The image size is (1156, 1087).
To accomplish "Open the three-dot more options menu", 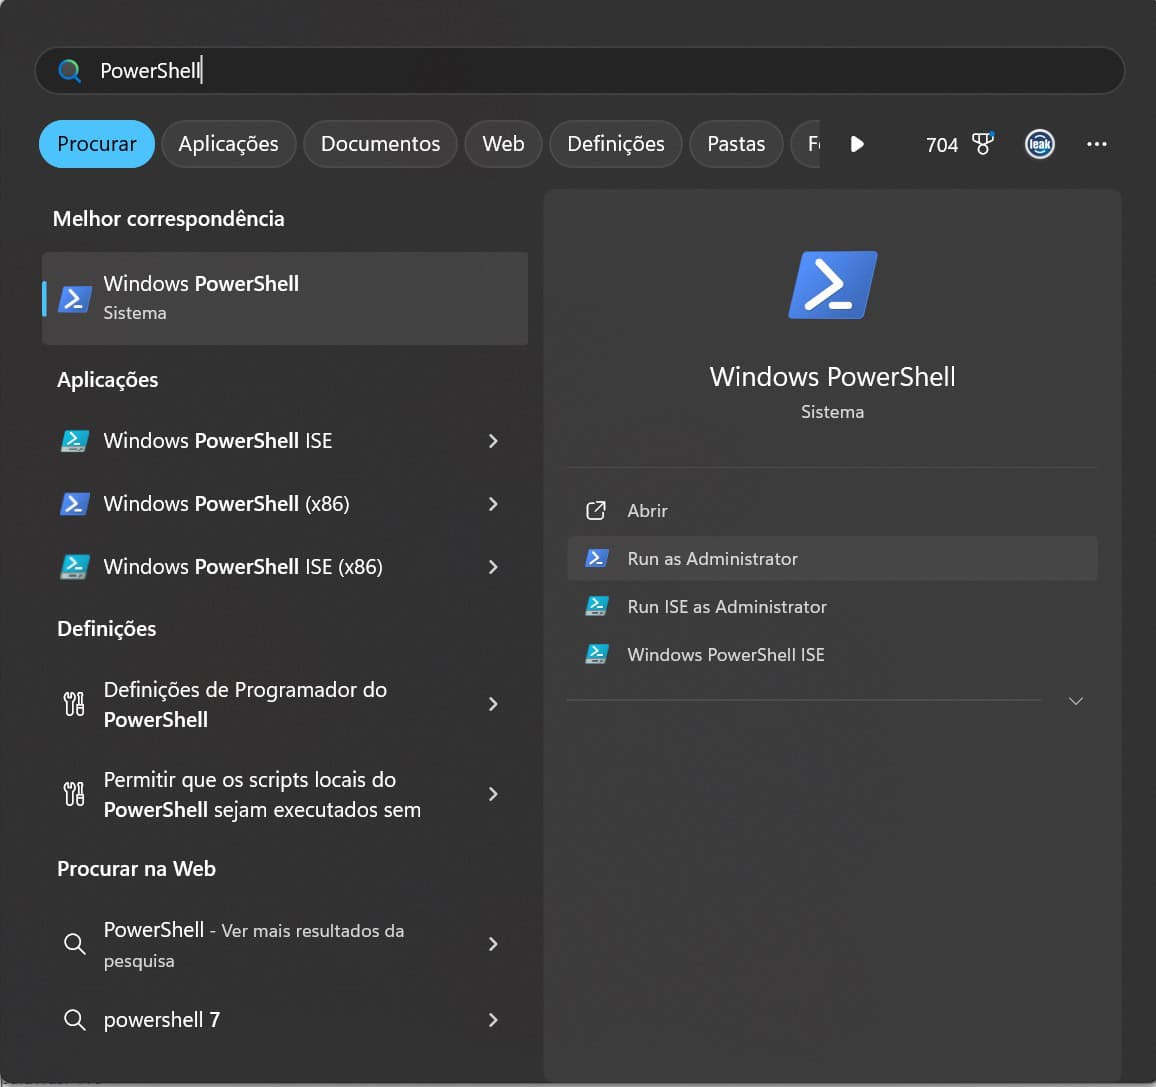I will point(1096,144).
